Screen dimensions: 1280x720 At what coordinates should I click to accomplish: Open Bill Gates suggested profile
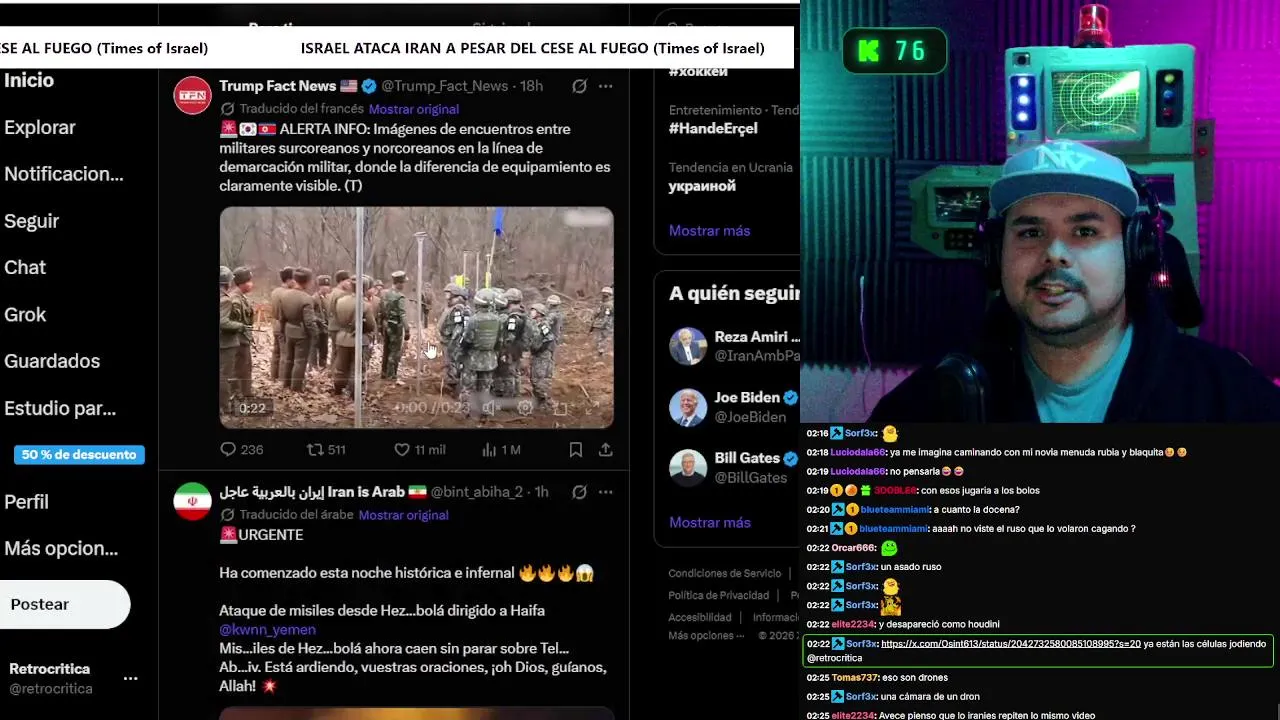click(x=734, y=467)
